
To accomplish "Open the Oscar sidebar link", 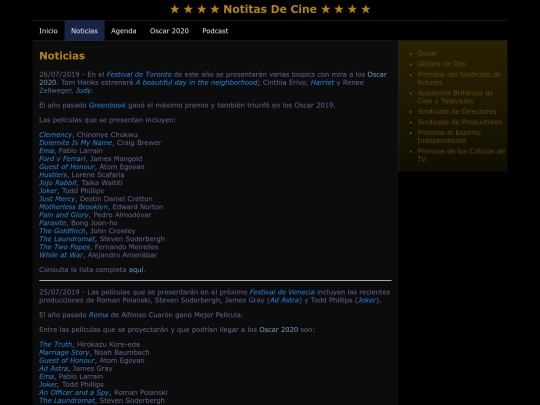I will pos(427,53).
